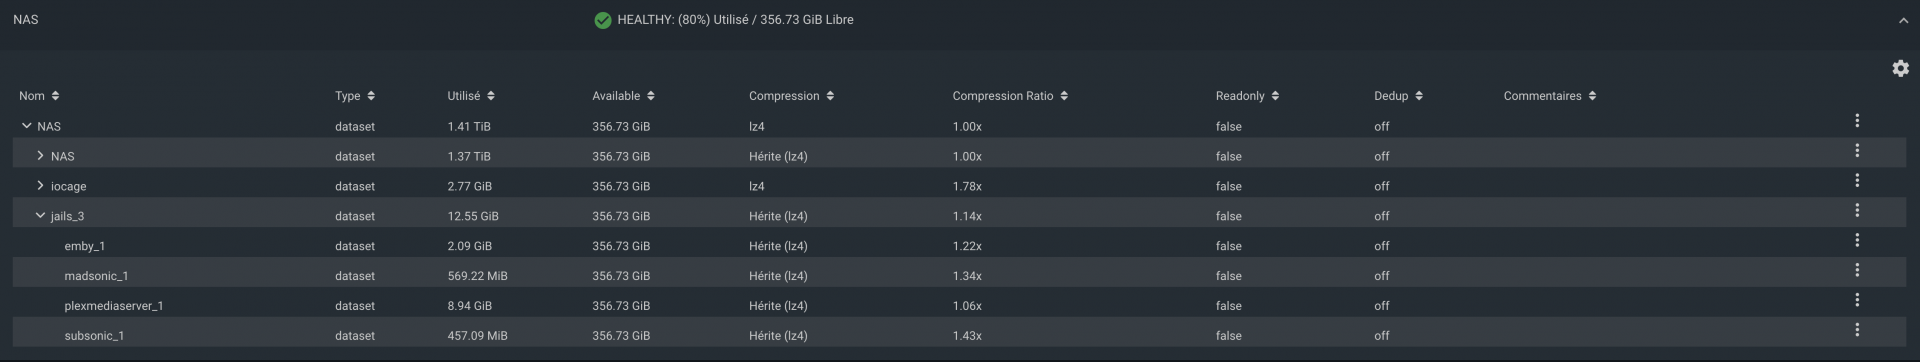Screen dimensions: 1920x362
Task: Collapse the NAS pool panel chevron
Action: coord(1902,20)
